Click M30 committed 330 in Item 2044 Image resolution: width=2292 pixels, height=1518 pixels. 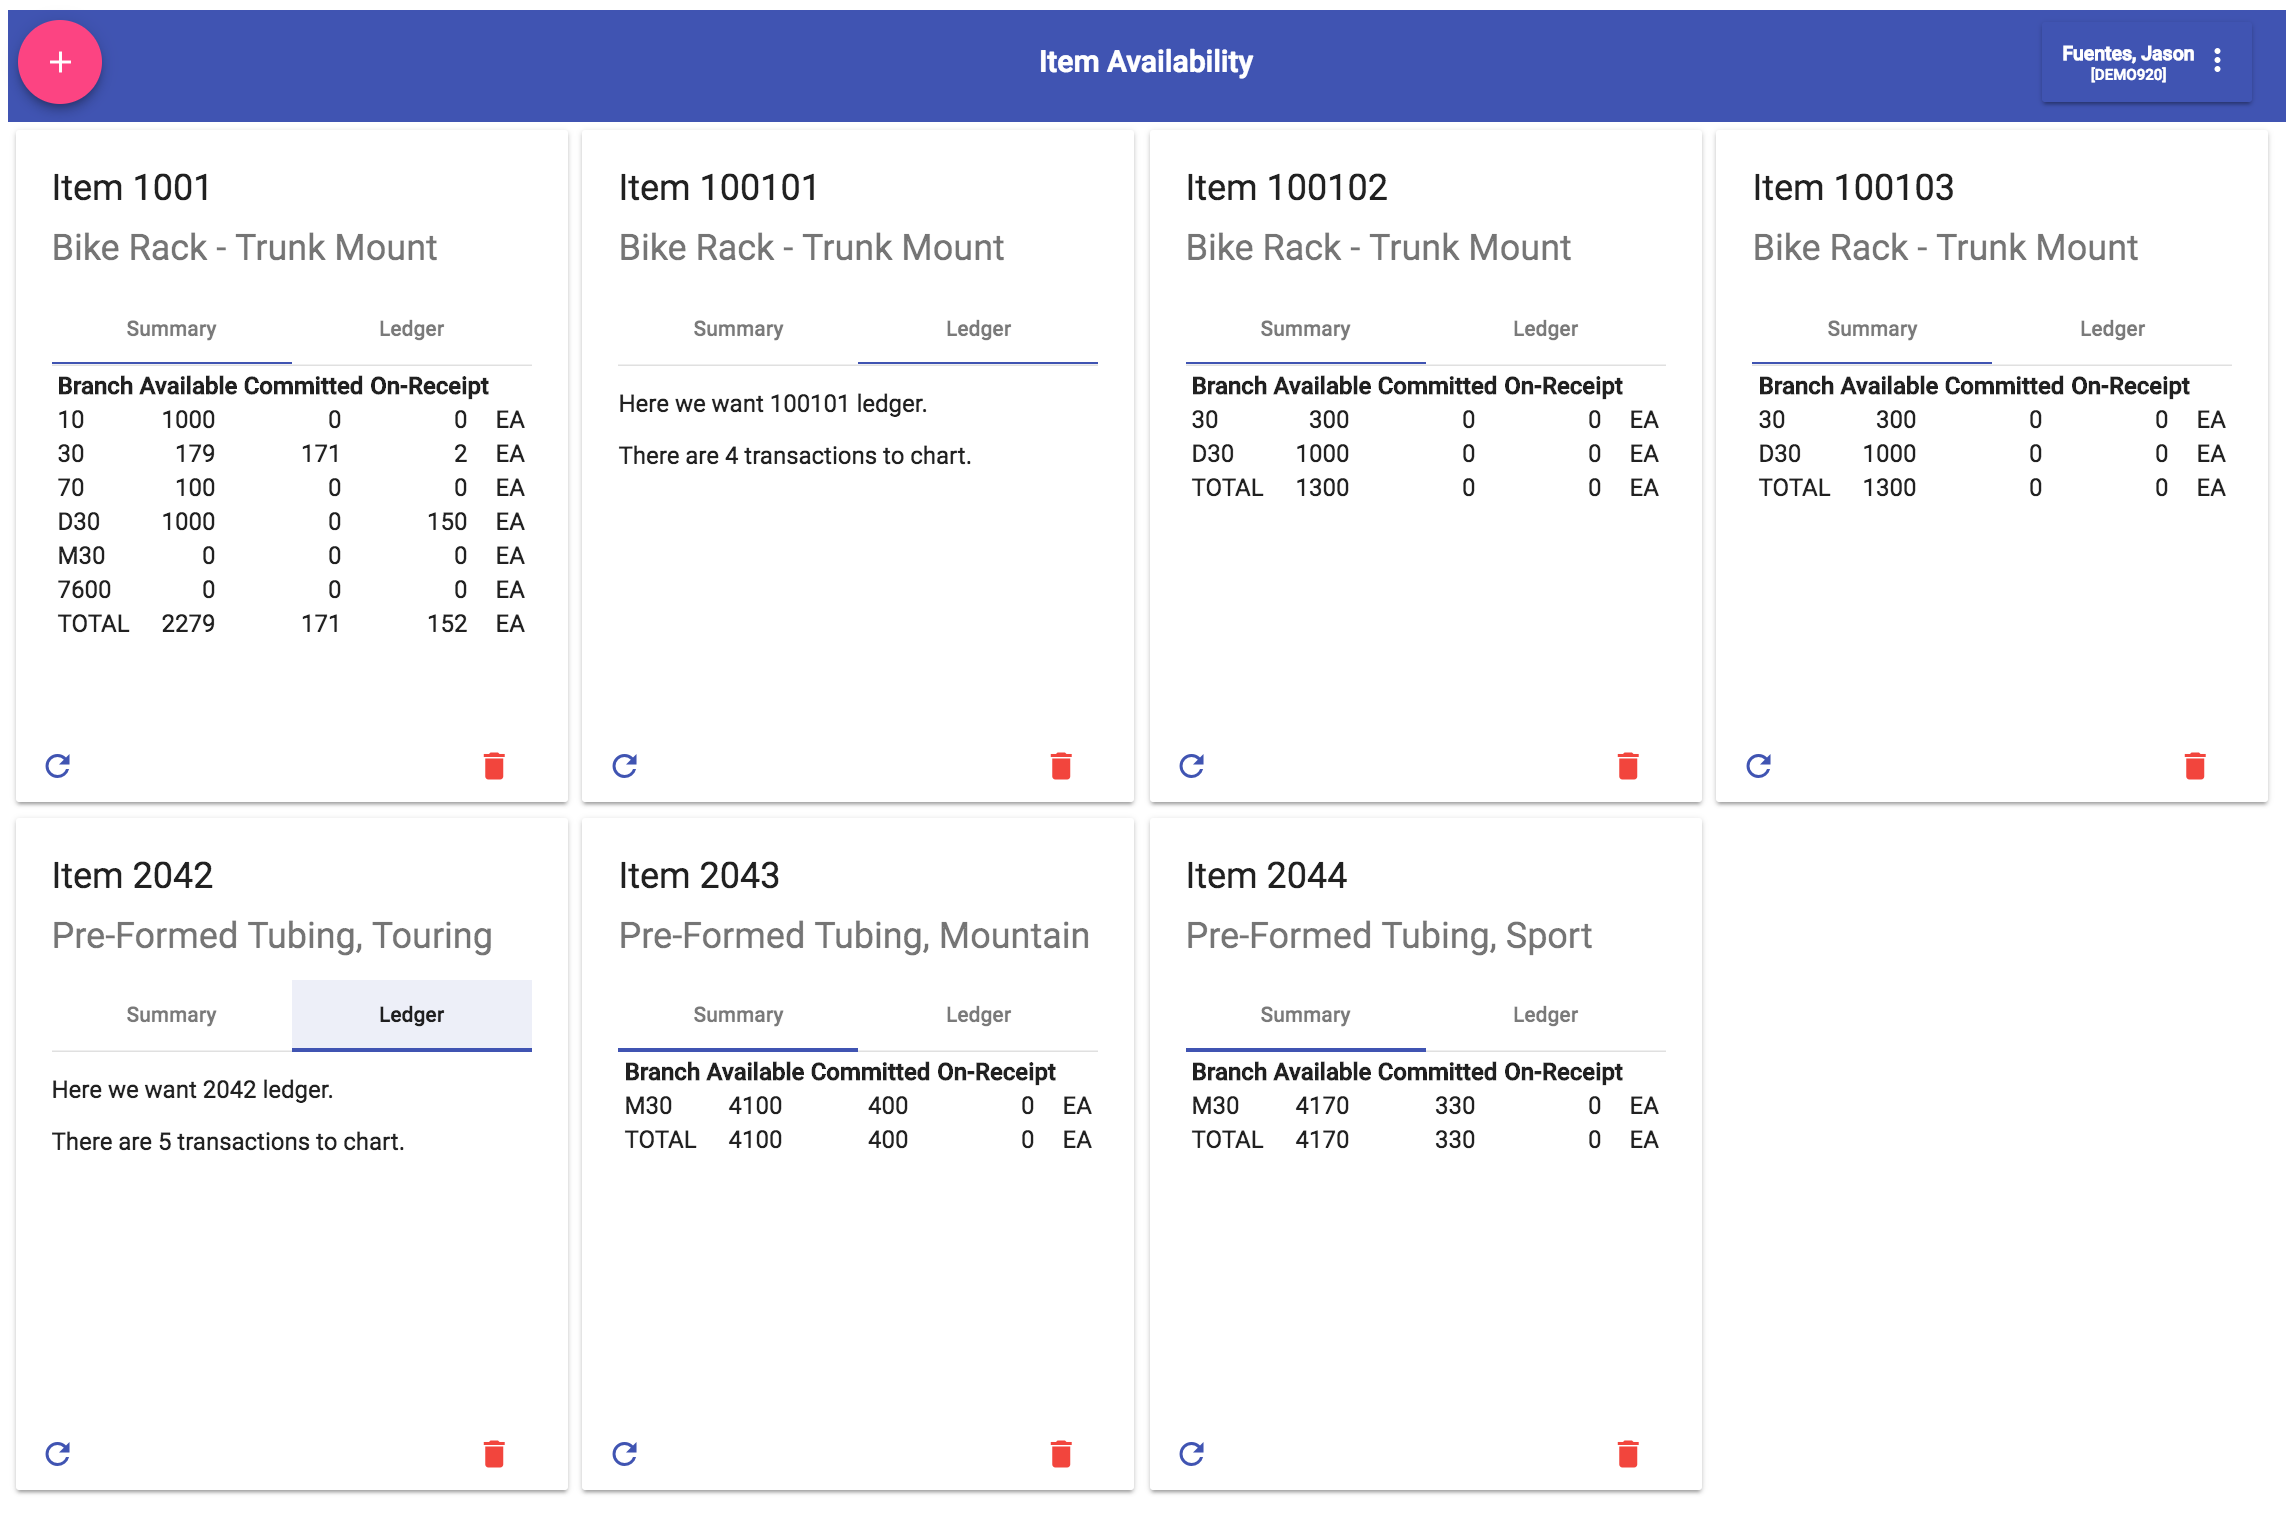coord(1455,1106)
